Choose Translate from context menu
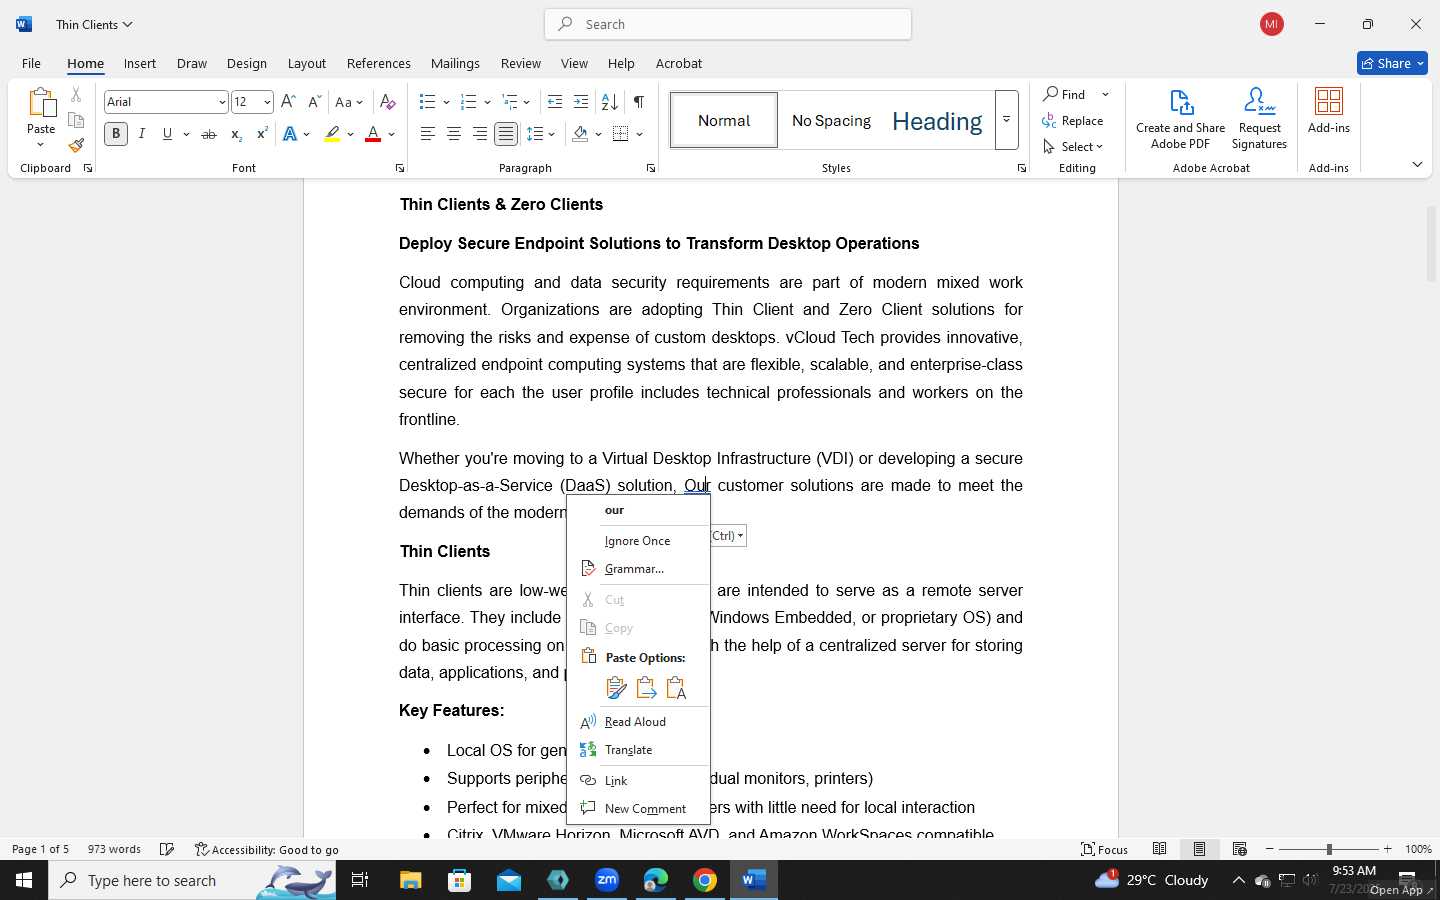This screenshot has height=900, width=1440. point(638,750)
